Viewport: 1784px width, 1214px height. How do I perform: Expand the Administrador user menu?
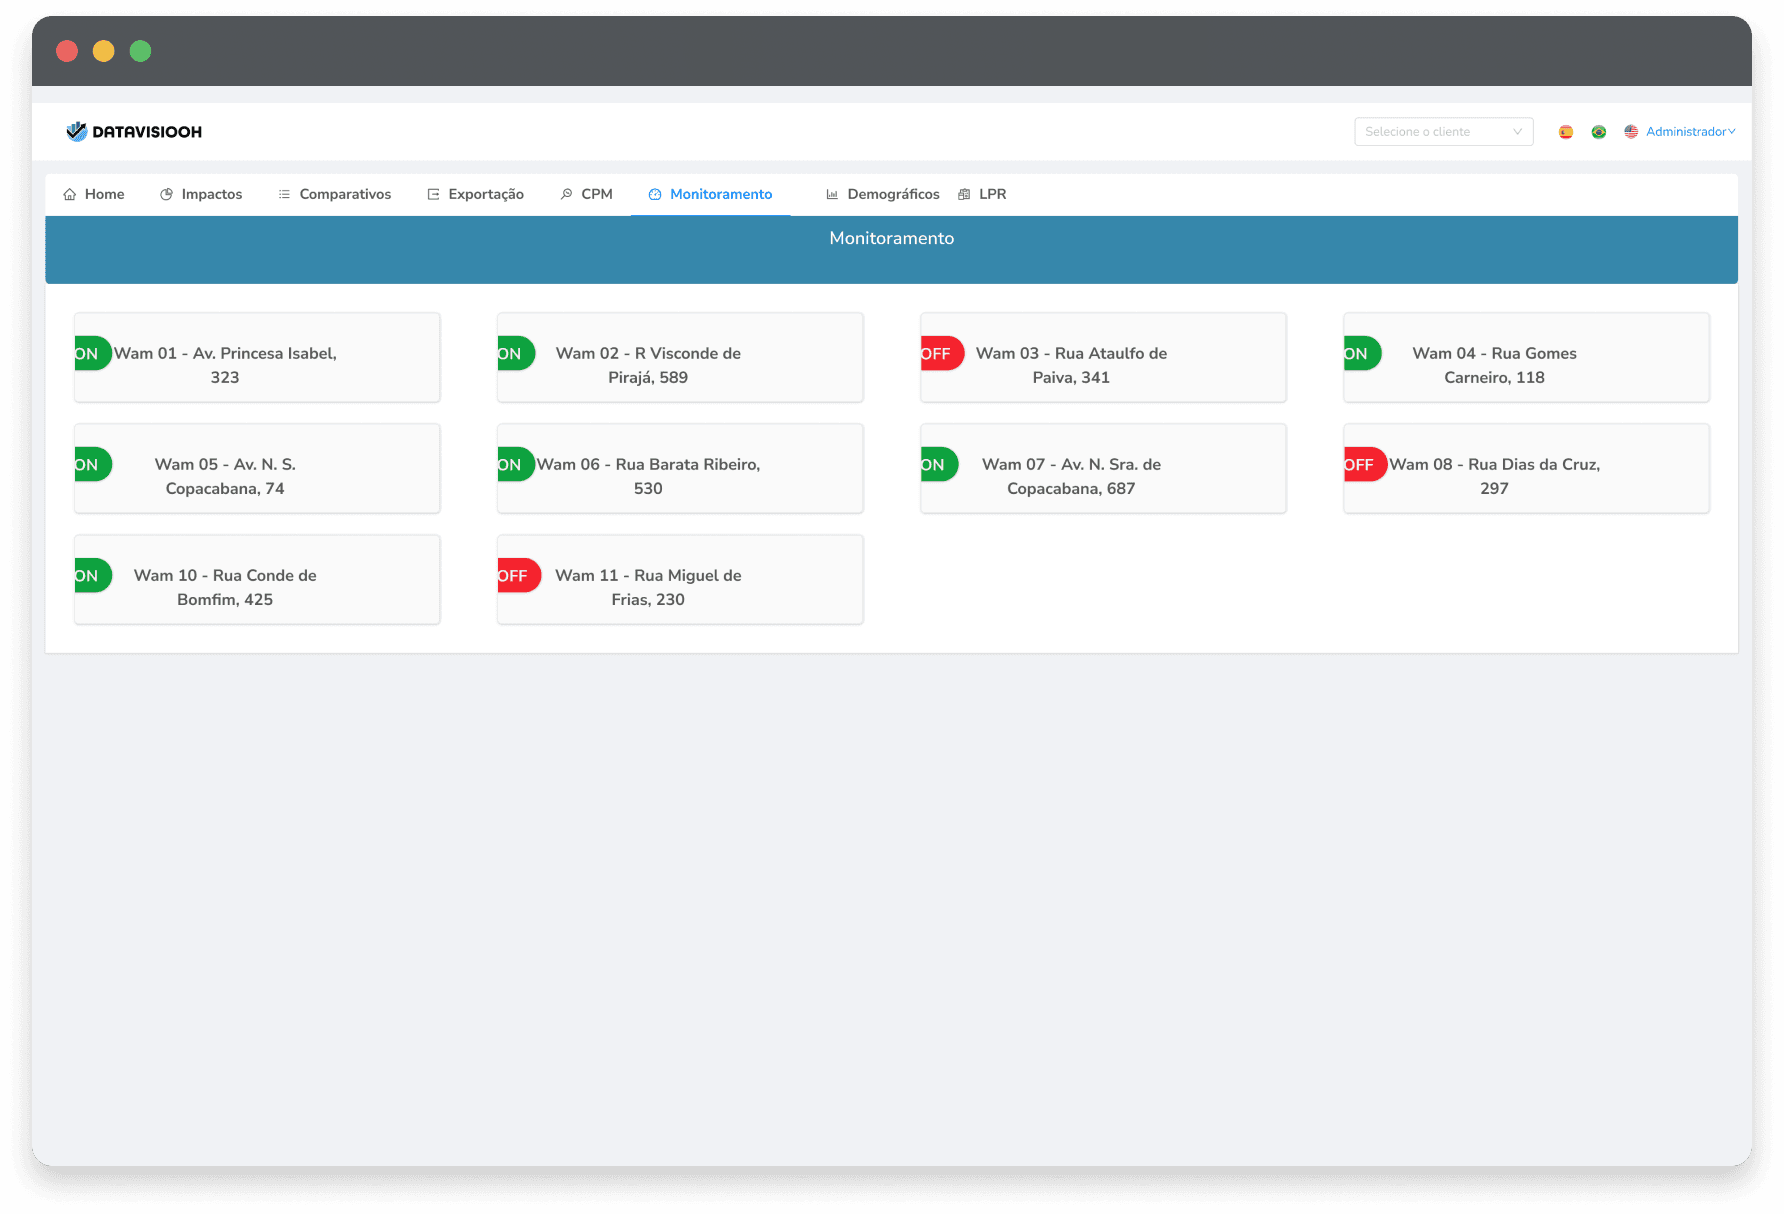(1691, 132)
